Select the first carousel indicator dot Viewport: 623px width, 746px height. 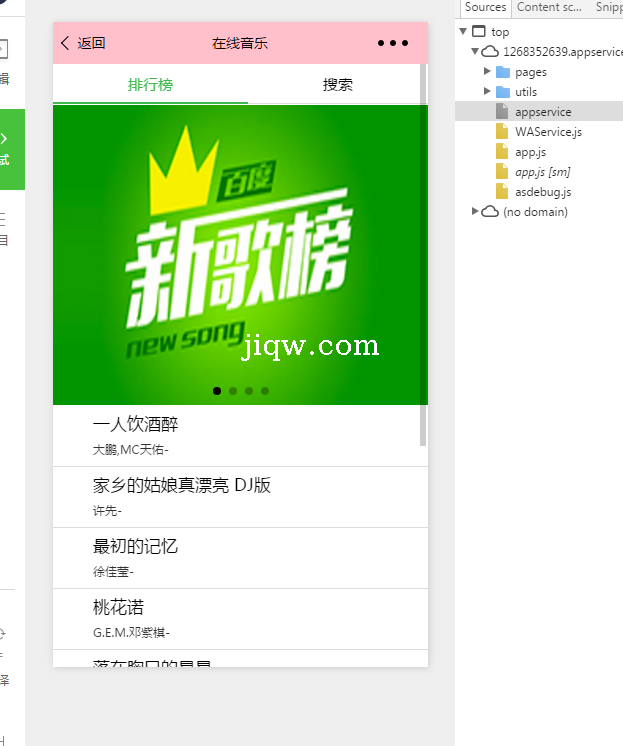[217, 391]
